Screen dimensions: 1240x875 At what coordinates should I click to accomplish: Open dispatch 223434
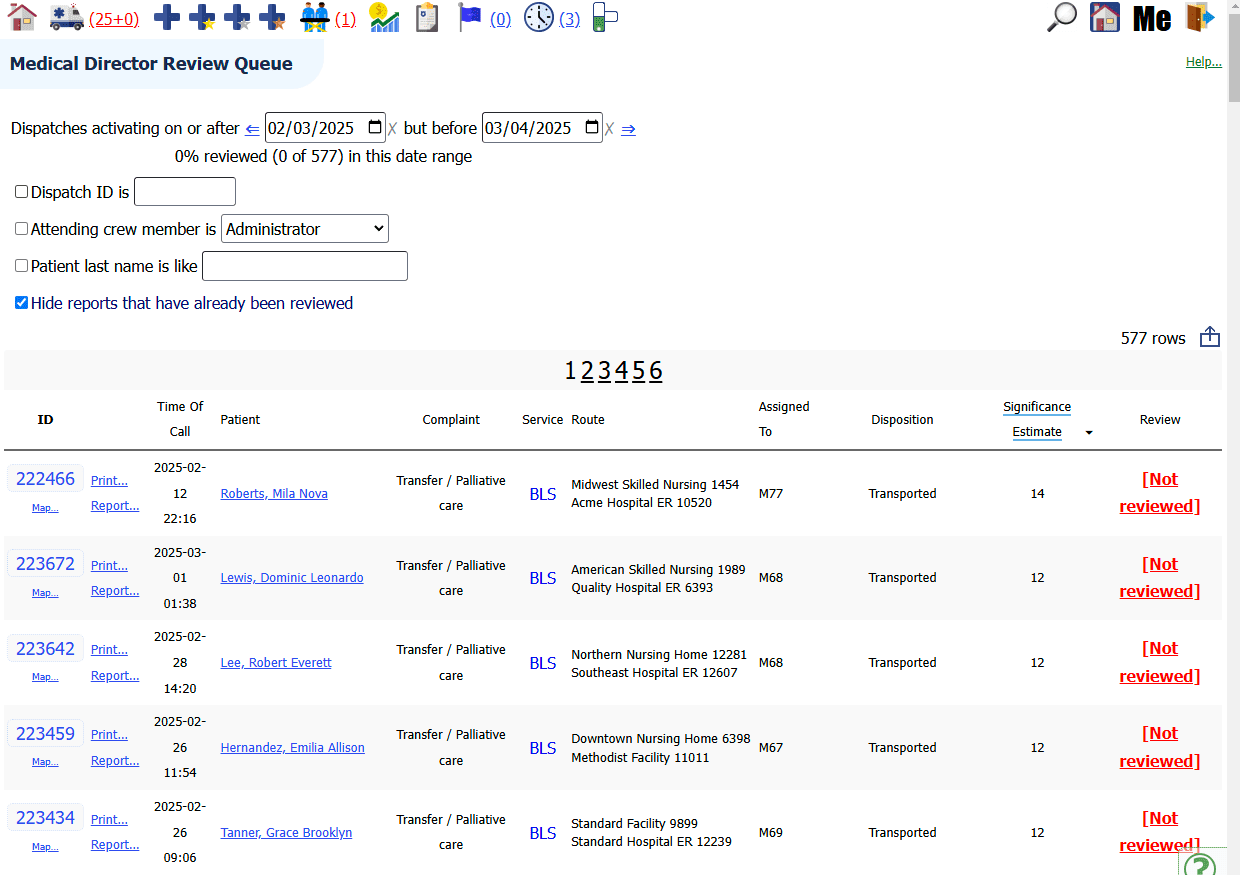pyautogui.click(x=46, y=818)
